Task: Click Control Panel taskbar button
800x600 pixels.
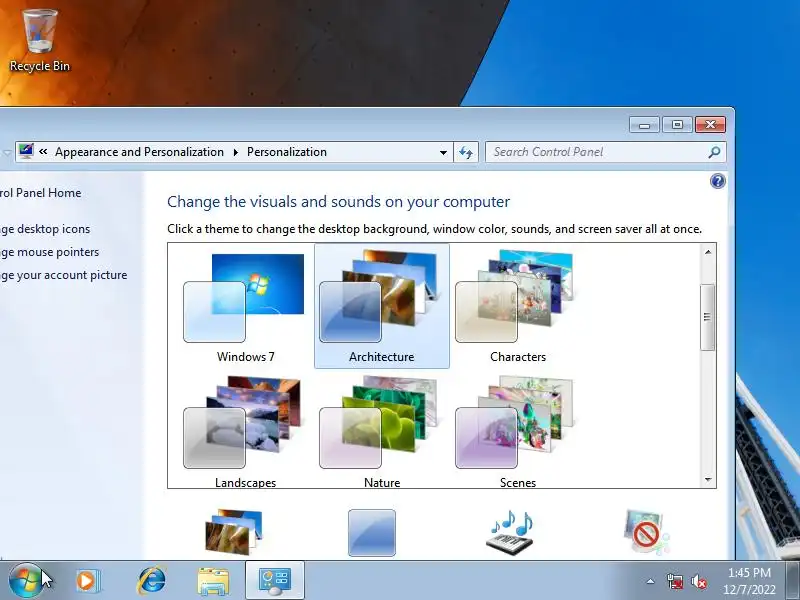Action: (x=275, y=581)
